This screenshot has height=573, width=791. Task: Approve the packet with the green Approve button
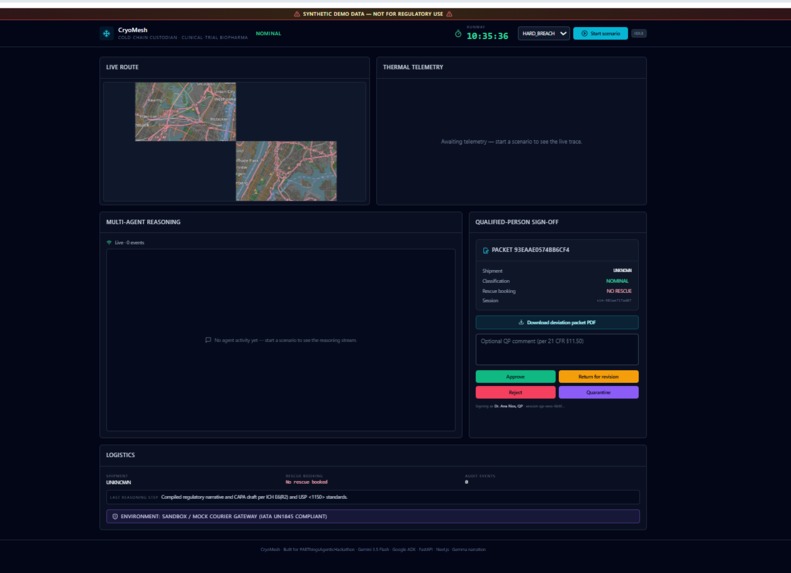pos(516,377)
